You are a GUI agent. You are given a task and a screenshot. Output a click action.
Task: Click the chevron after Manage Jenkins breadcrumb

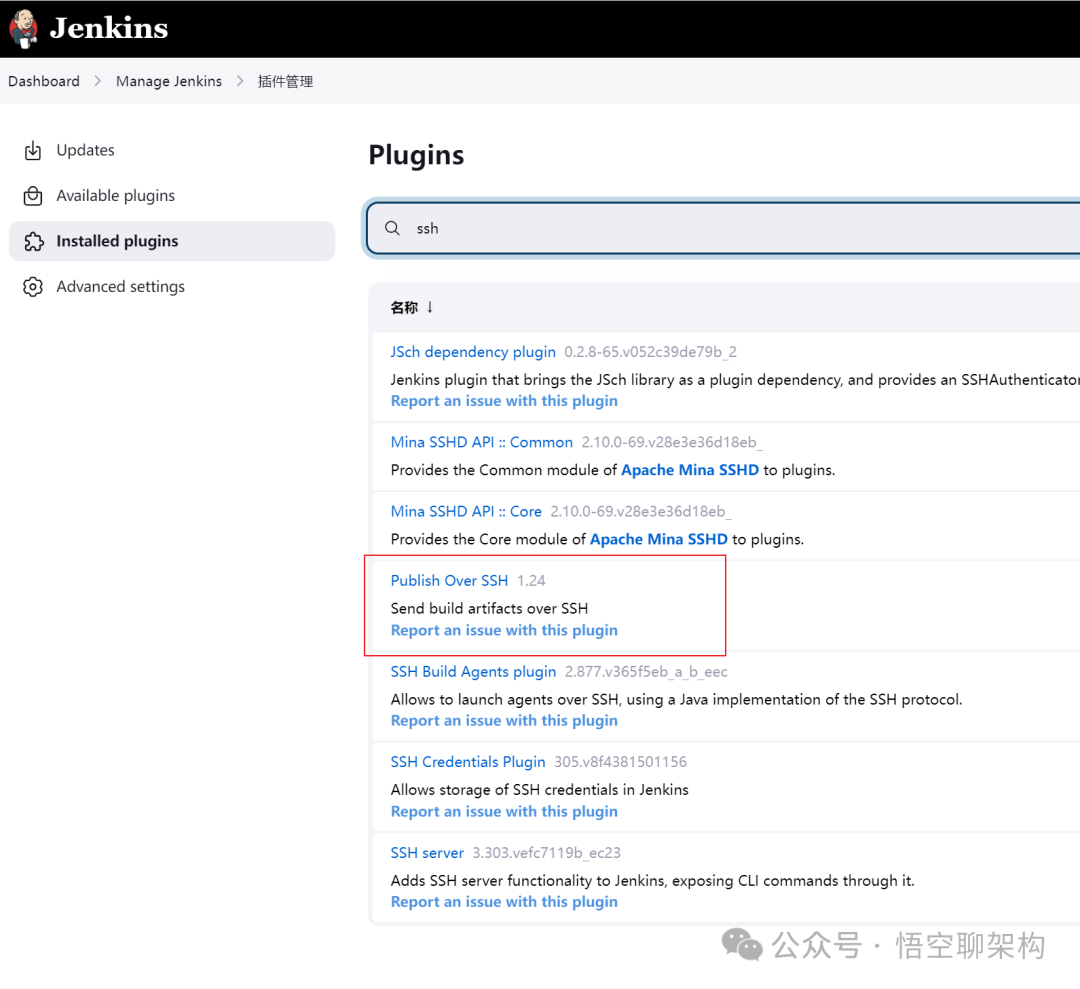pos(240,81)
